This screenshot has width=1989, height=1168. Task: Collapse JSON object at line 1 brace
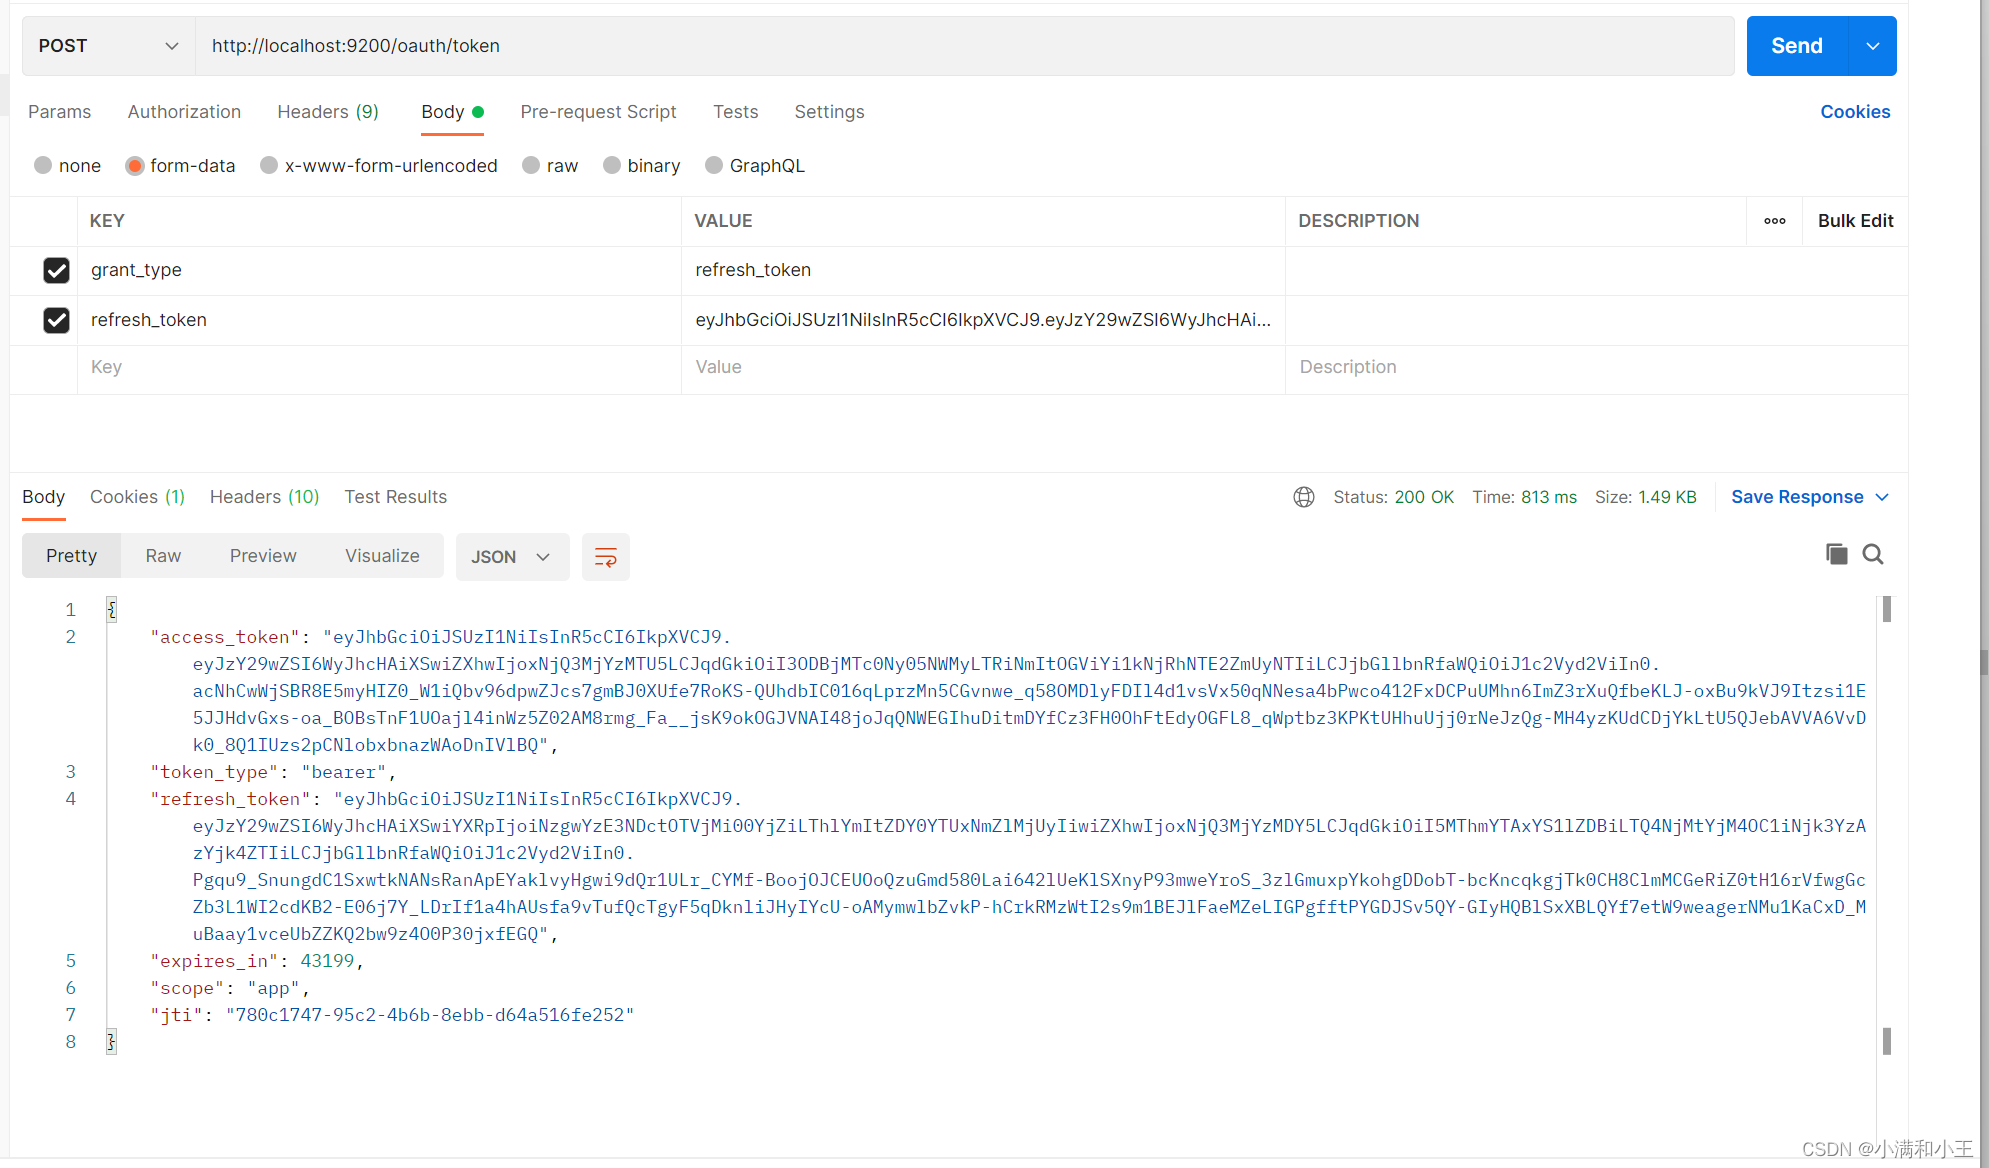[112, 609]
